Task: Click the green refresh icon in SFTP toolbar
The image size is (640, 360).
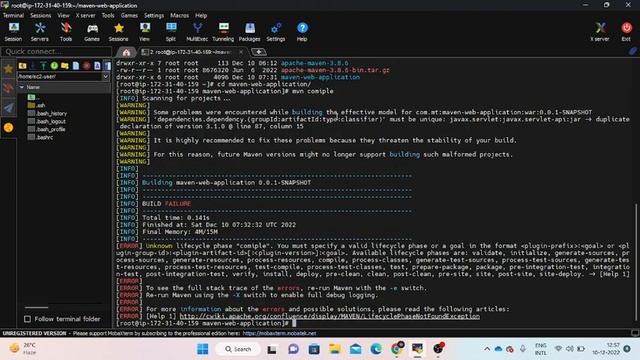Action: 54,65
